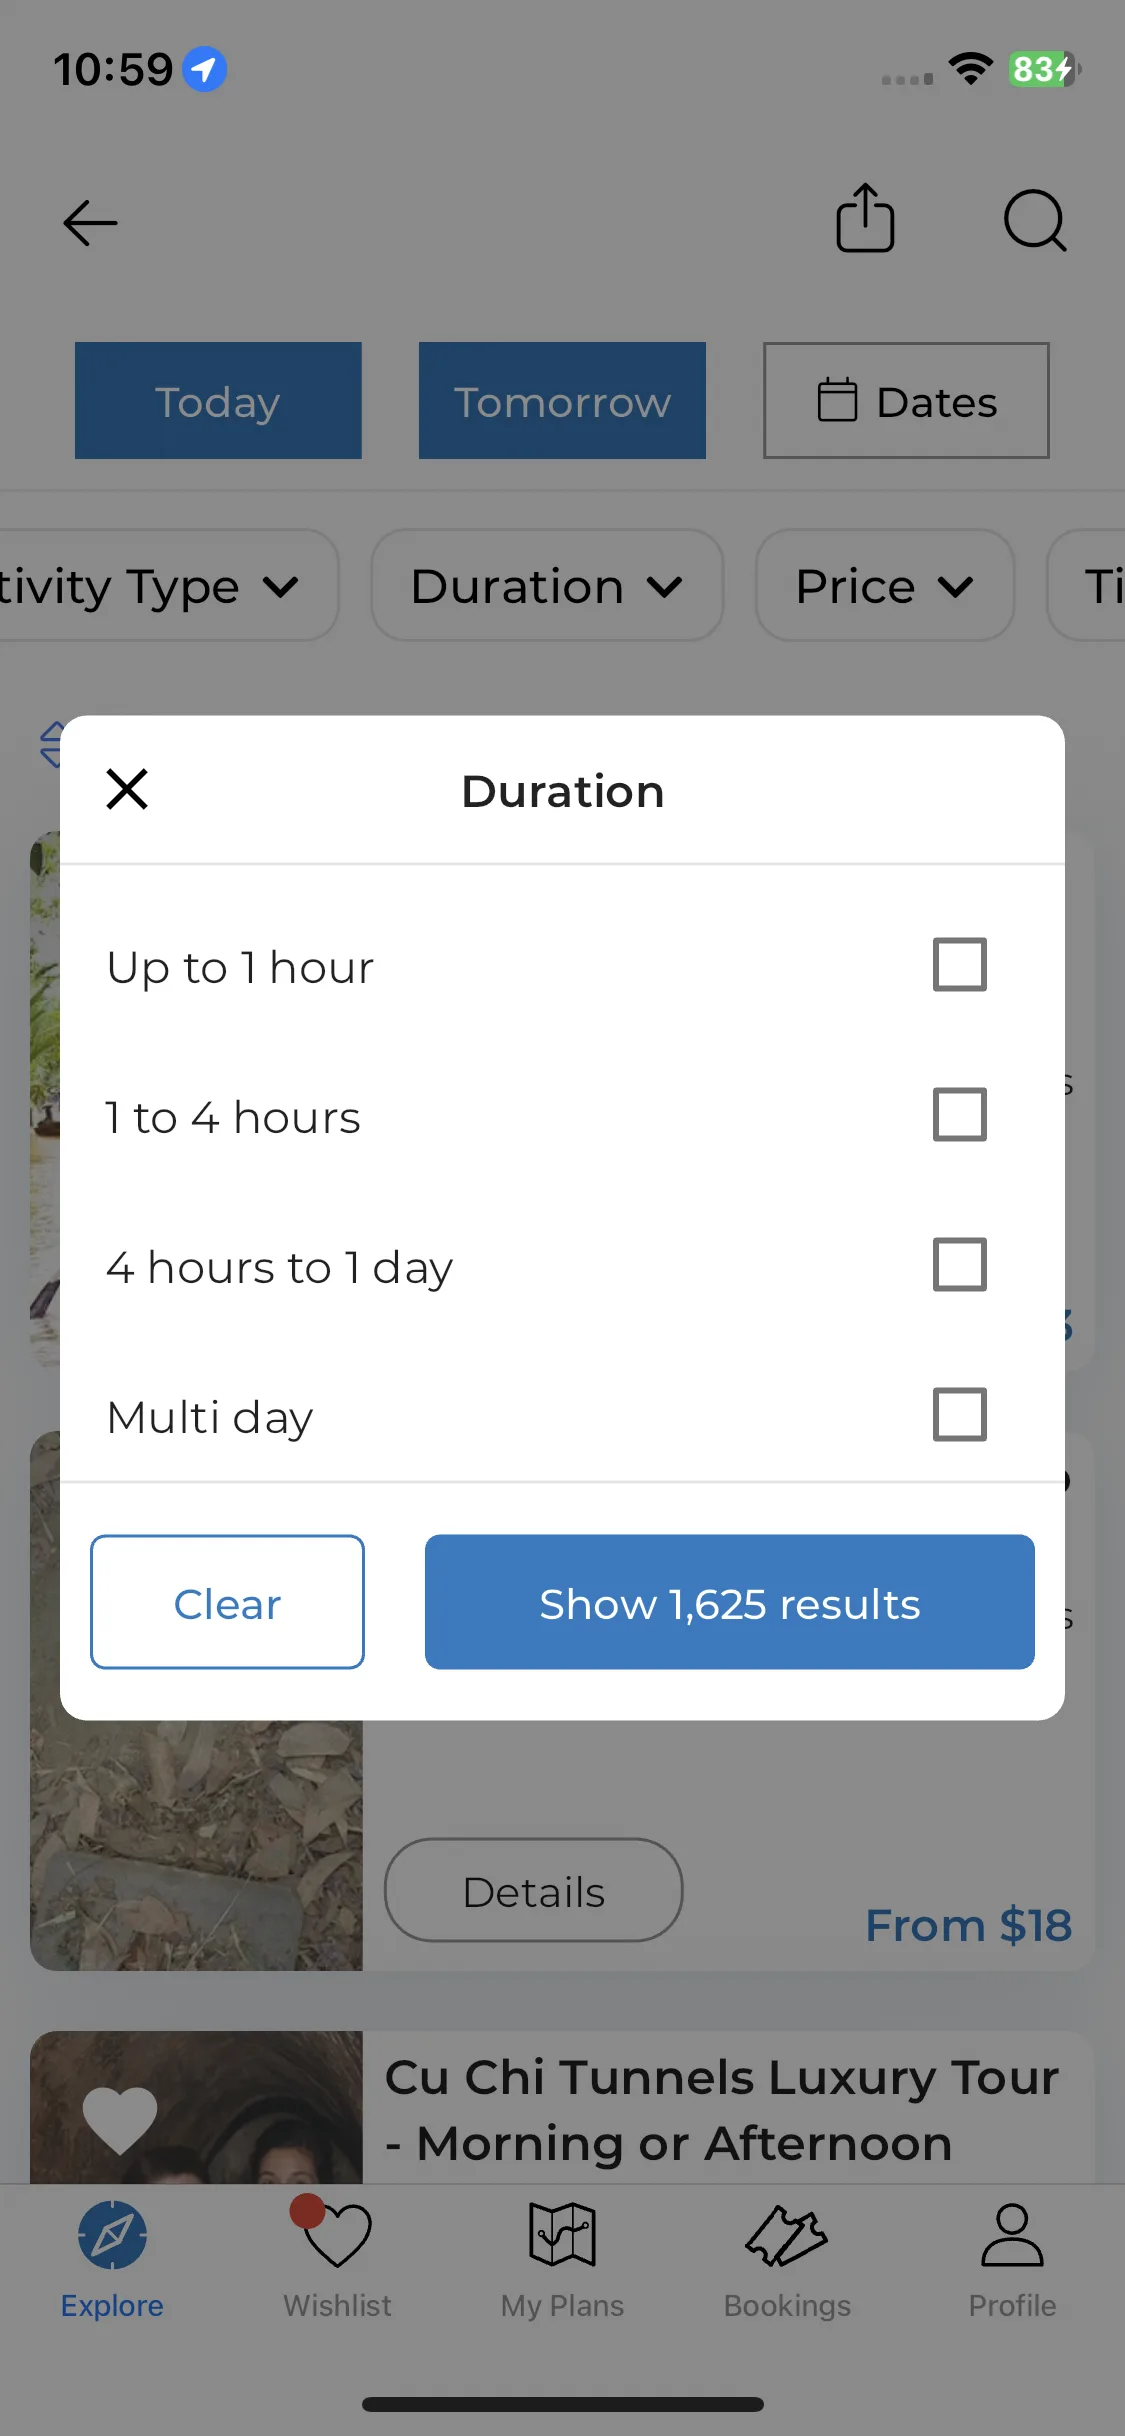
Task: Select the Tomorrow date tab
Action: [x=562, y=401]
